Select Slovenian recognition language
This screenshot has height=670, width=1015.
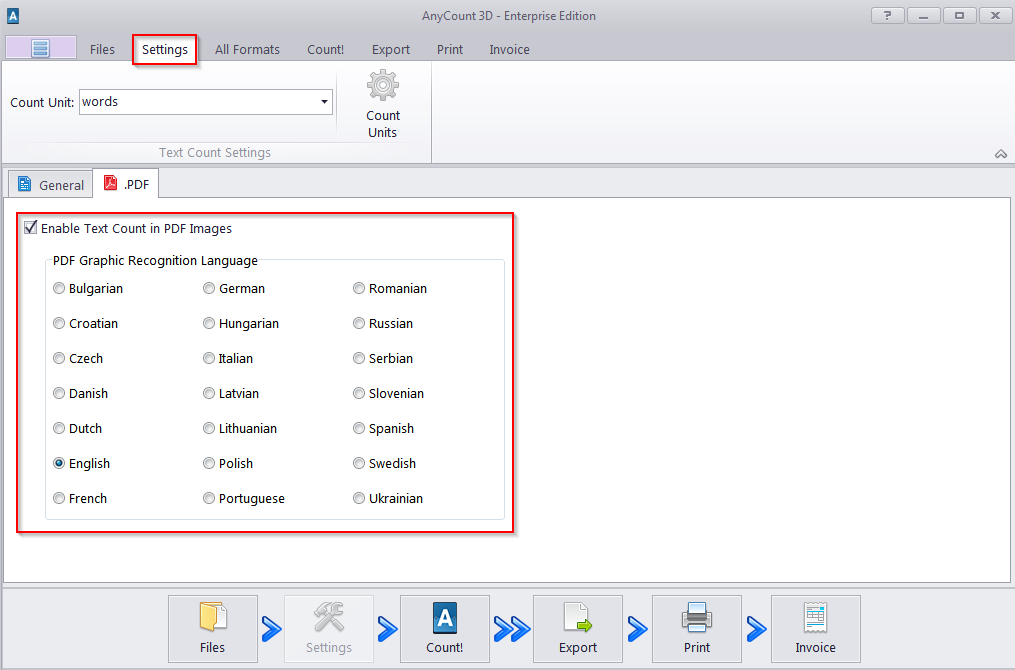(388, 393)
